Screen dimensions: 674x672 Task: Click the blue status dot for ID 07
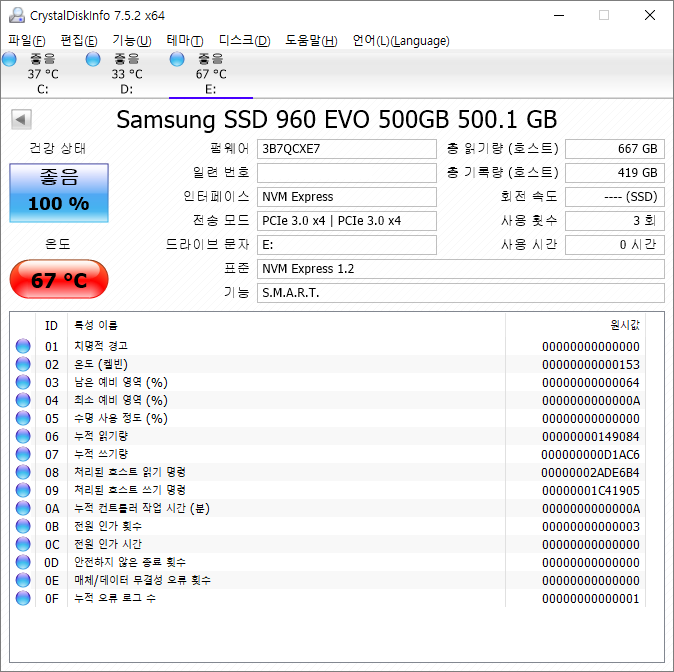click(23, 454)
